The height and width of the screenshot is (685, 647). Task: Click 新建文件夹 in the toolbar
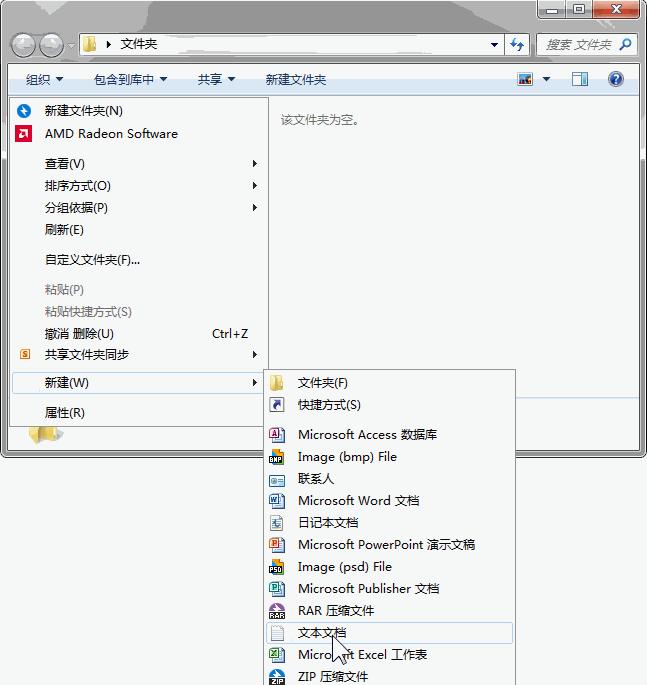click(x=296, y=80)
